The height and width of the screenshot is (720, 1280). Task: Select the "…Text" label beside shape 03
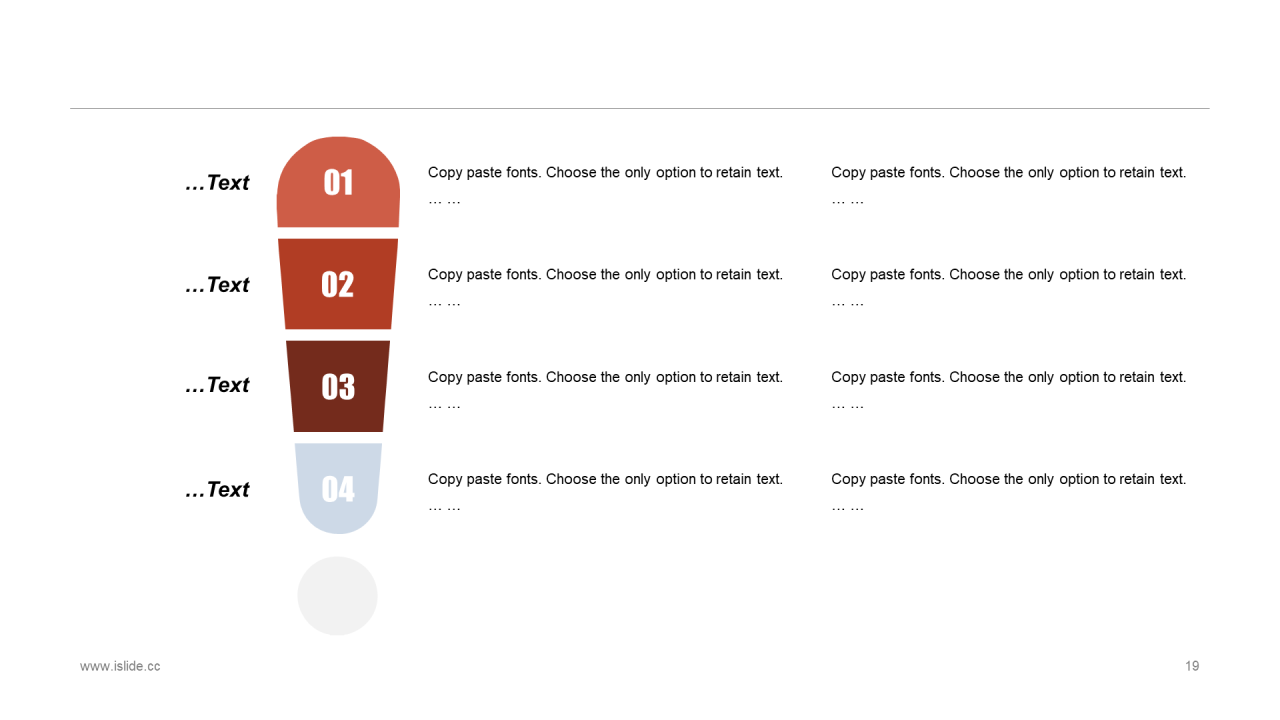(x=217, y=385)
